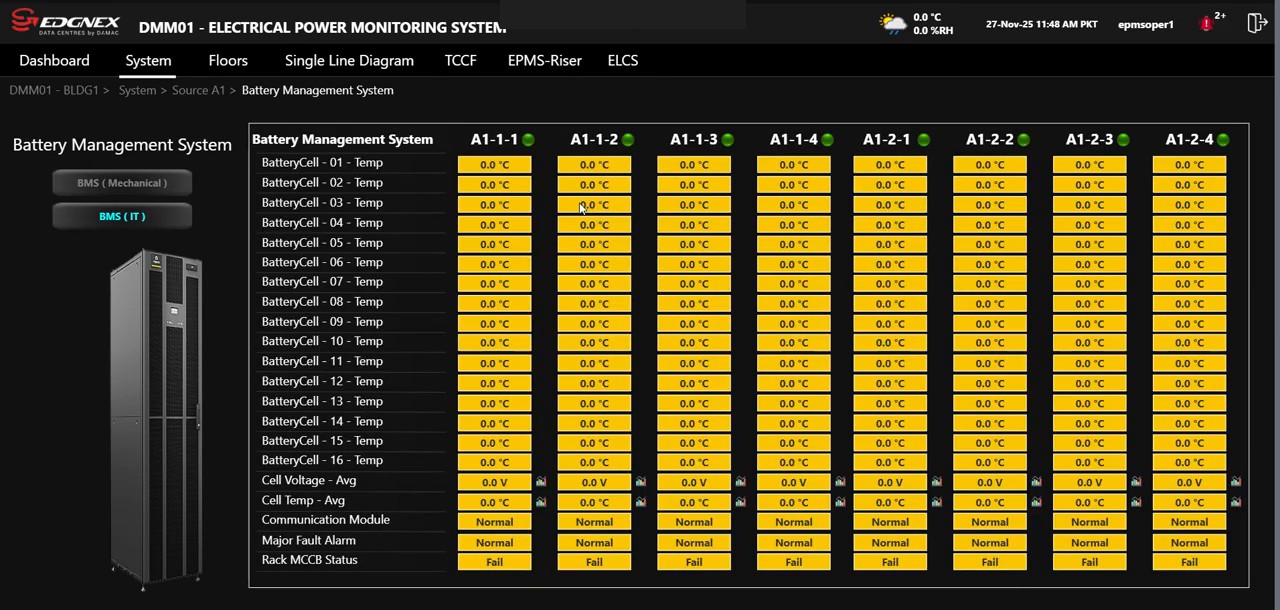This screenshot has height=610, width=1280.
Task: Switch to the Floors tab
Action: [x=228, y=61]
